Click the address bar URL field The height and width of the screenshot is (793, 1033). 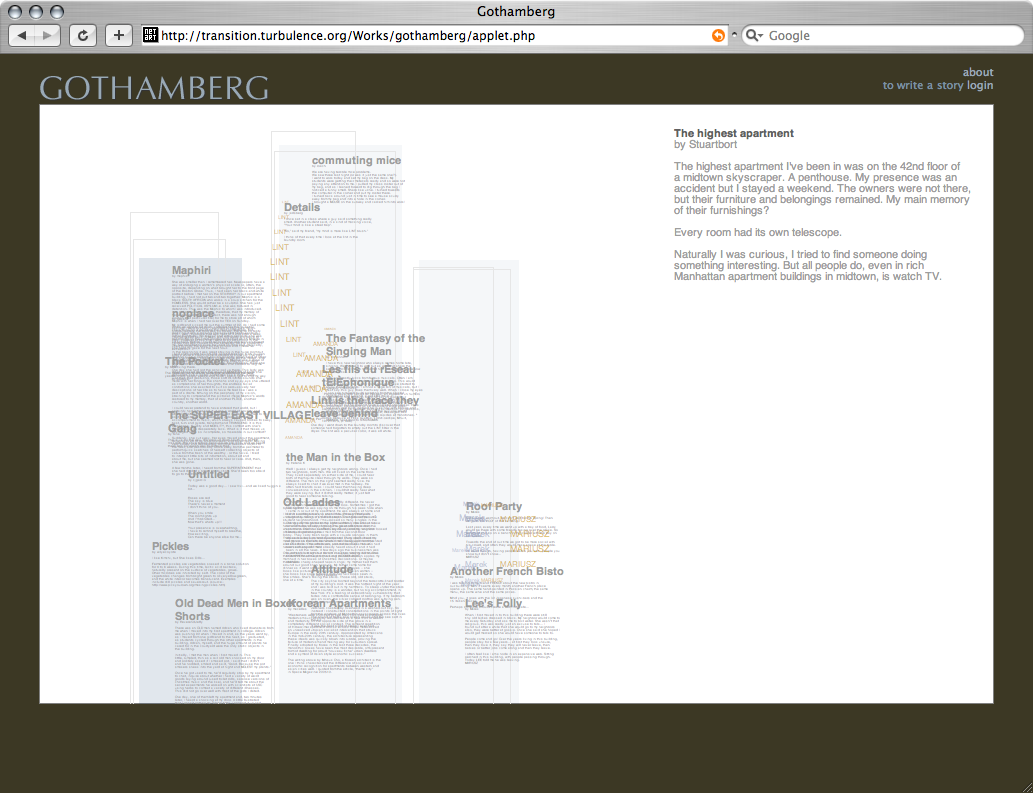click(x=430, y=35)
